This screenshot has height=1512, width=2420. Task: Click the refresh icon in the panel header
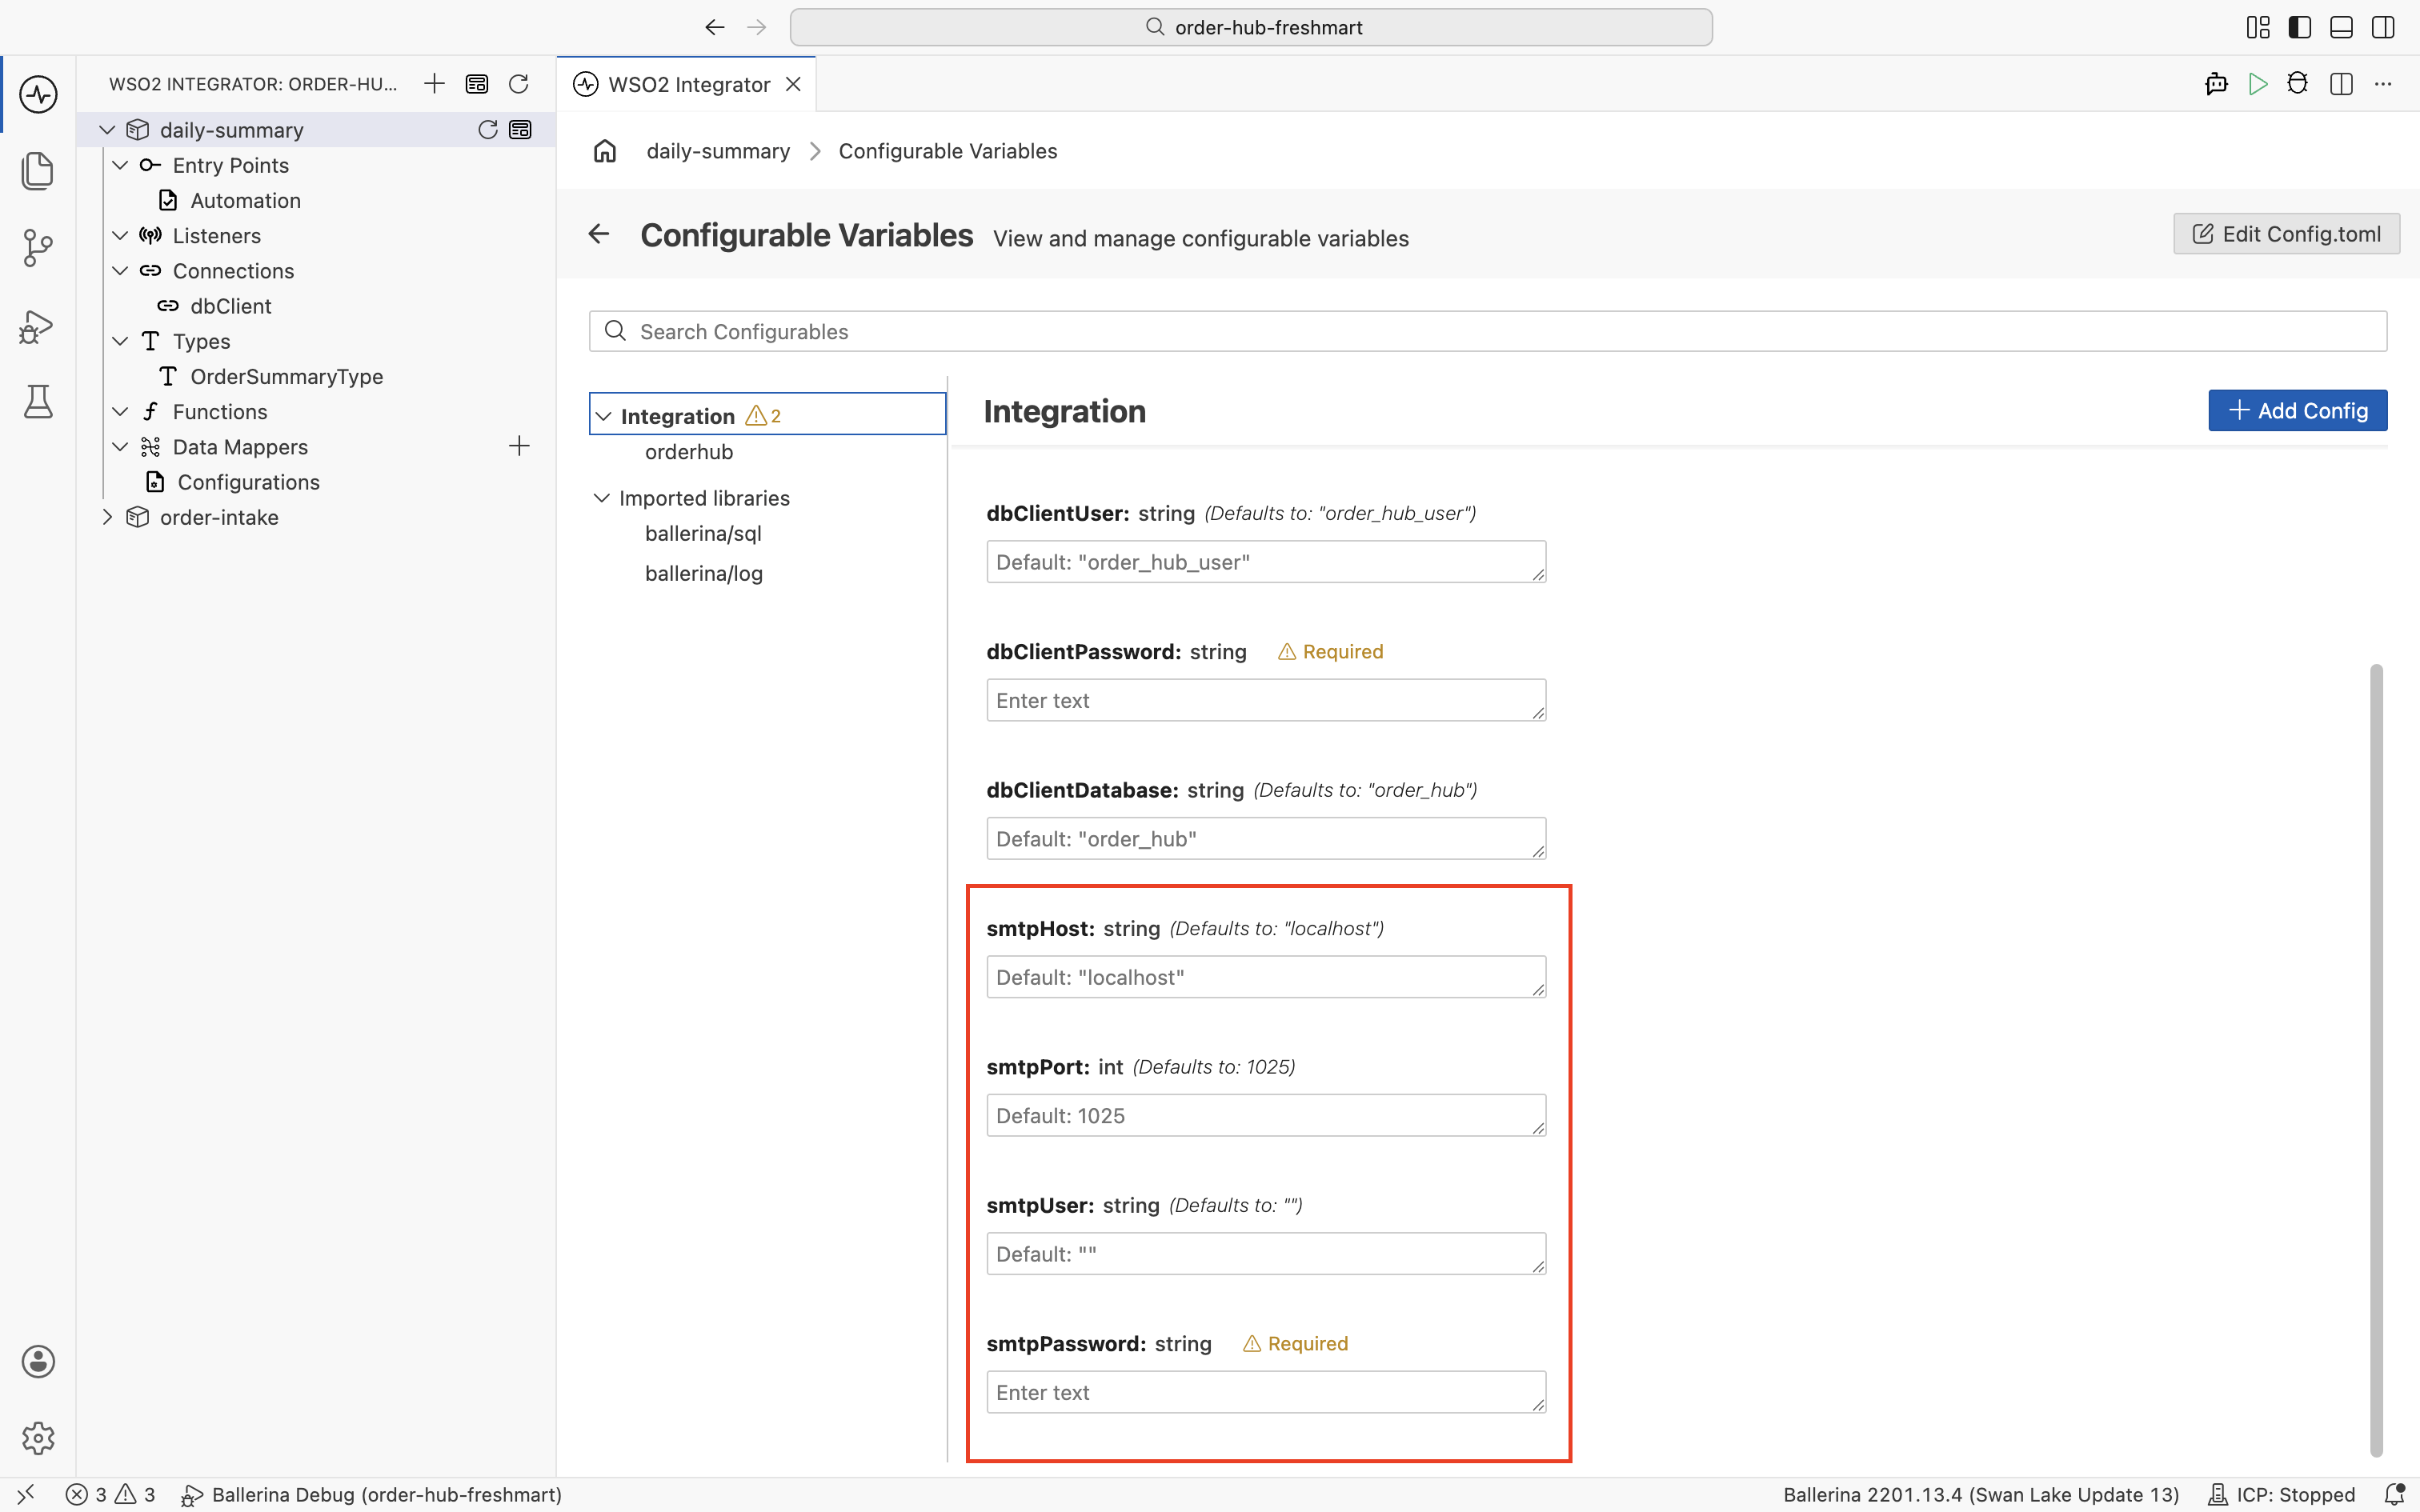pos(518,84)
